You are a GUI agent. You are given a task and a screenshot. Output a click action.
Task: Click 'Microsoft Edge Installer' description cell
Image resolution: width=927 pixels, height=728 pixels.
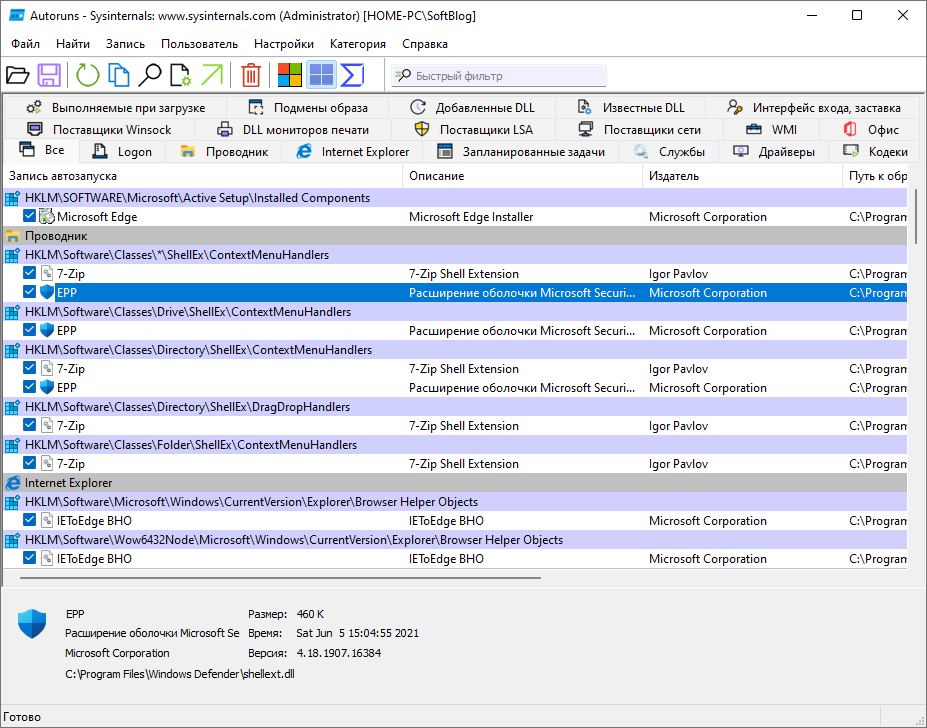471,216
